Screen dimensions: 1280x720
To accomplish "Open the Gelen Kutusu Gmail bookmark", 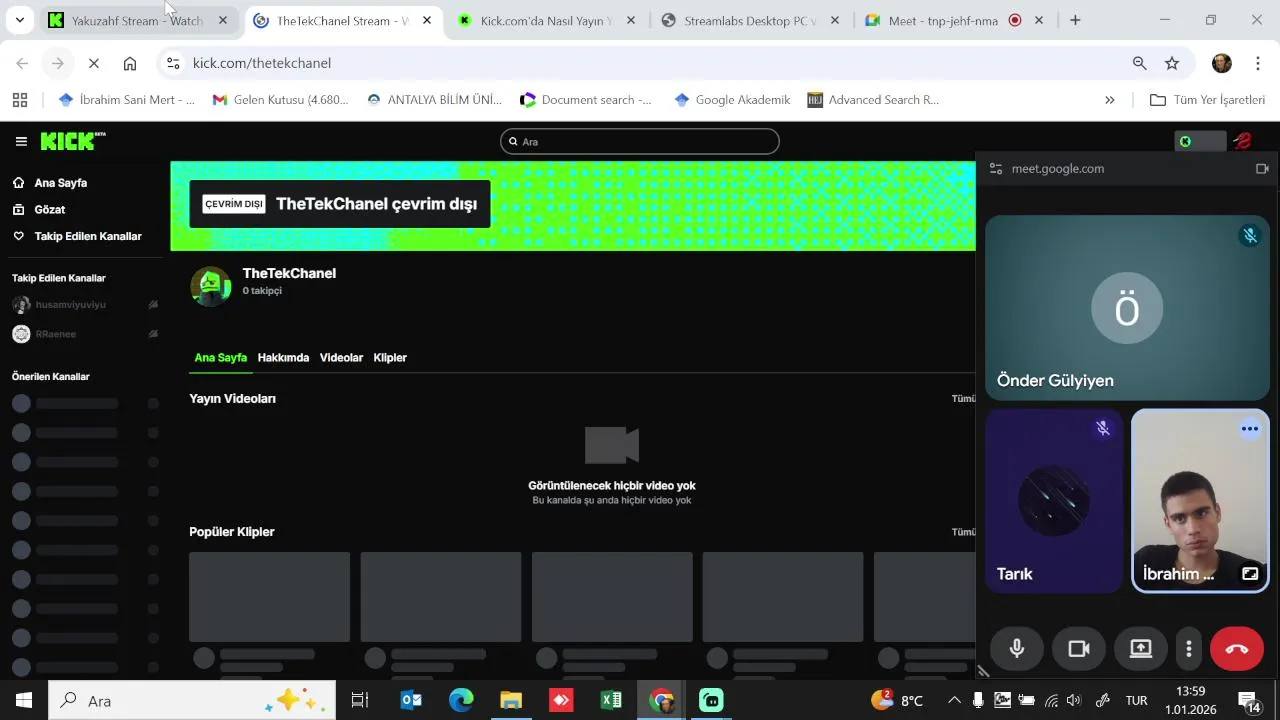I will [281, 100].
